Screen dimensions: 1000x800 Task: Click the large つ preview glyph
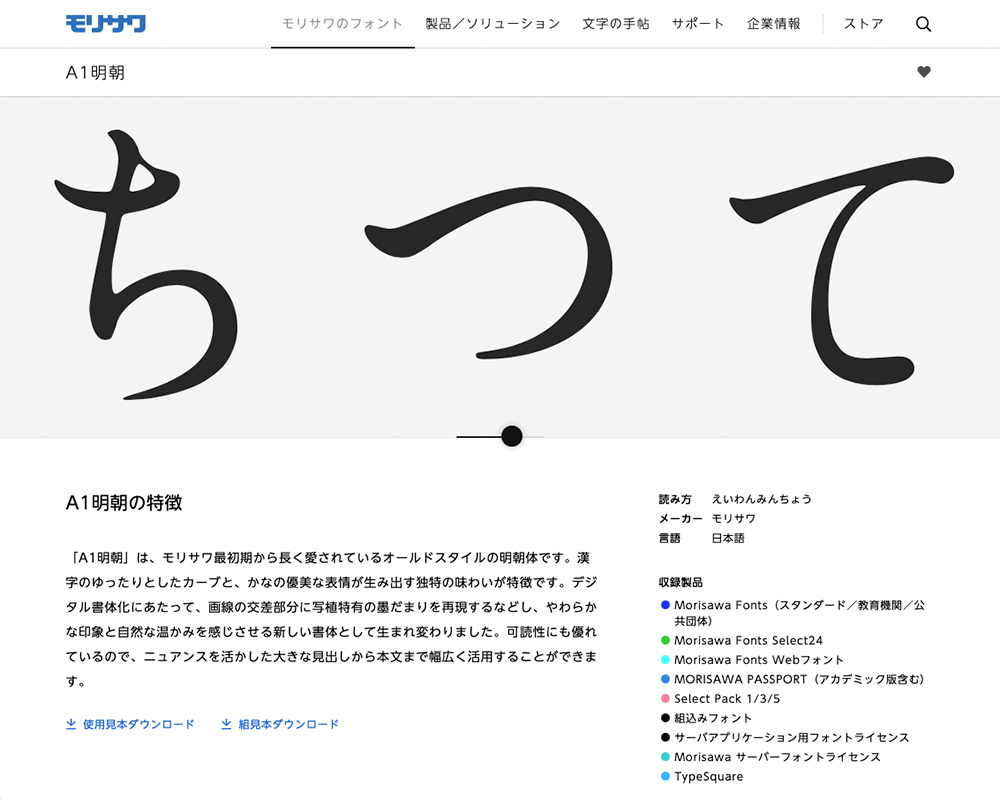coord(489,272)
